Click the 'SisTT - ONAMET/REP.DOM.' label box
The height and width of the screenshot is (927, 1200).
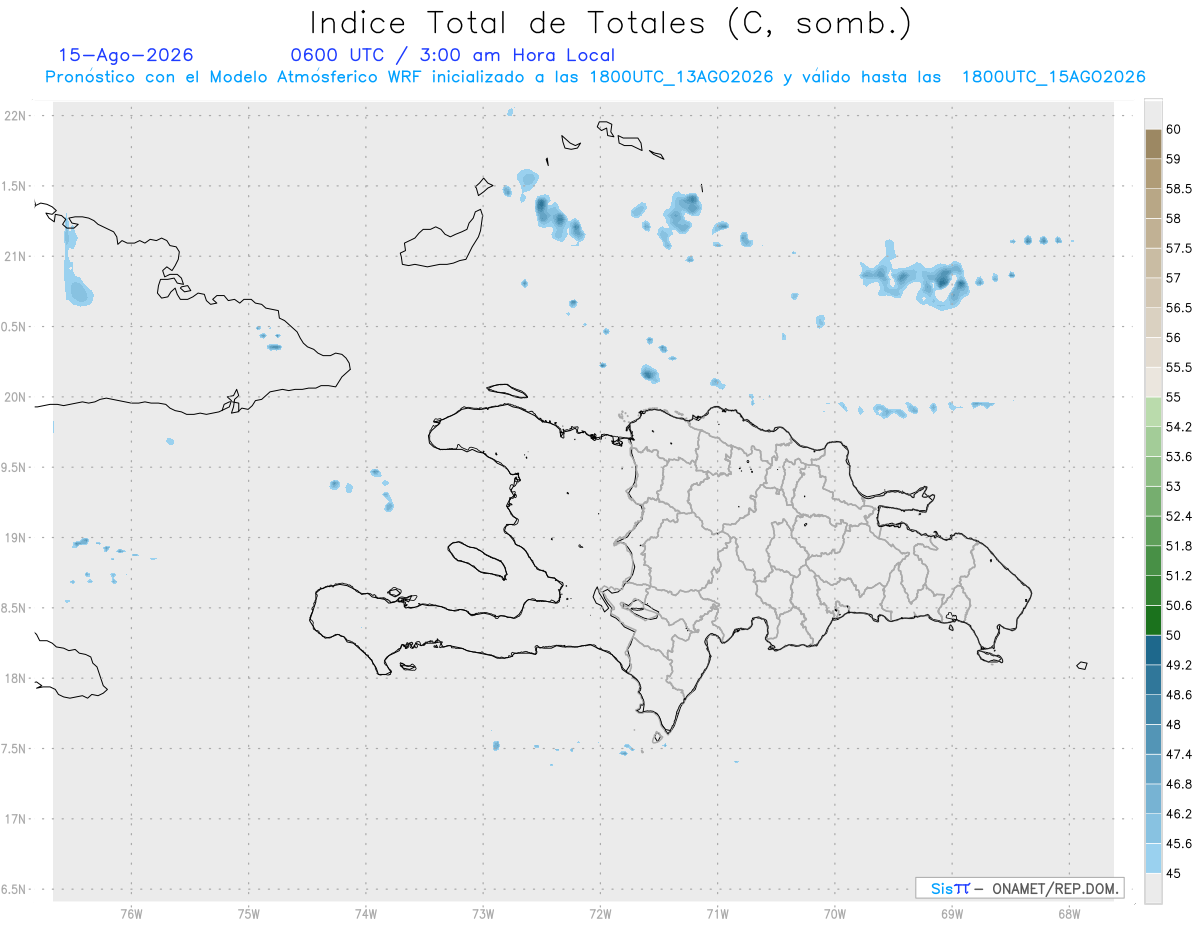[1019, 888]
